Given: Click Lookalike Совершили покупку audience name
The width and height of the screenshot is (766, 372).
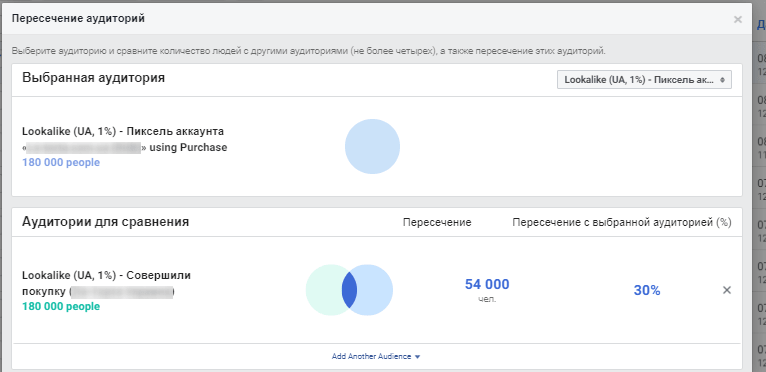Looking at the screenshot, I should [106, 284].
